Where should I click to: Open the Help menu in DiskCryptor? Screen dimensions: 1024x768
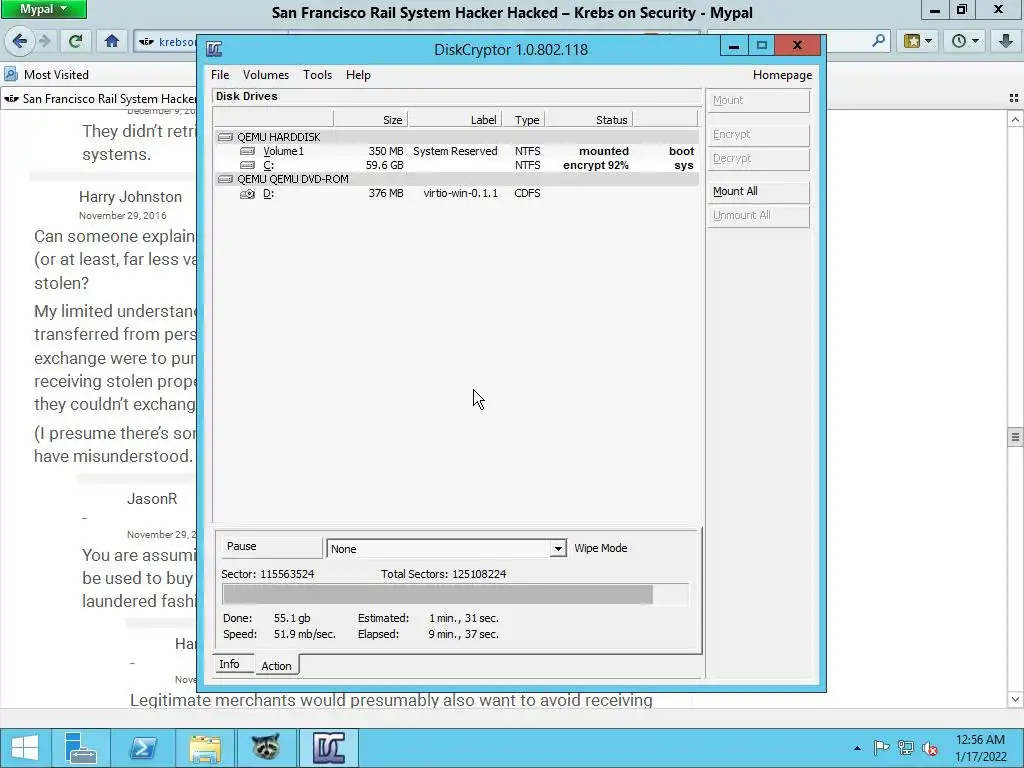pyautogui.click(x=358, y=75)
